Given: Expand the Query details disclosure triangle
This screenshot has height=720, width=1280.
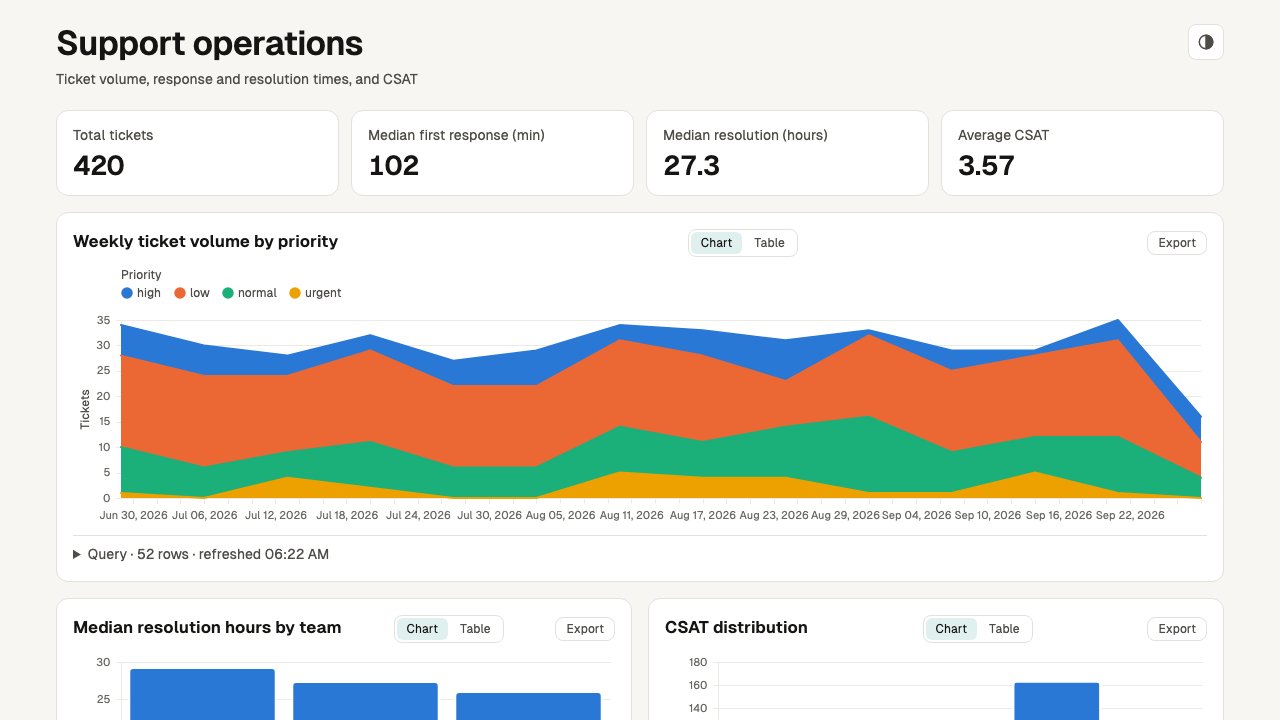Looking at the screenshot, I should (78, 554).
